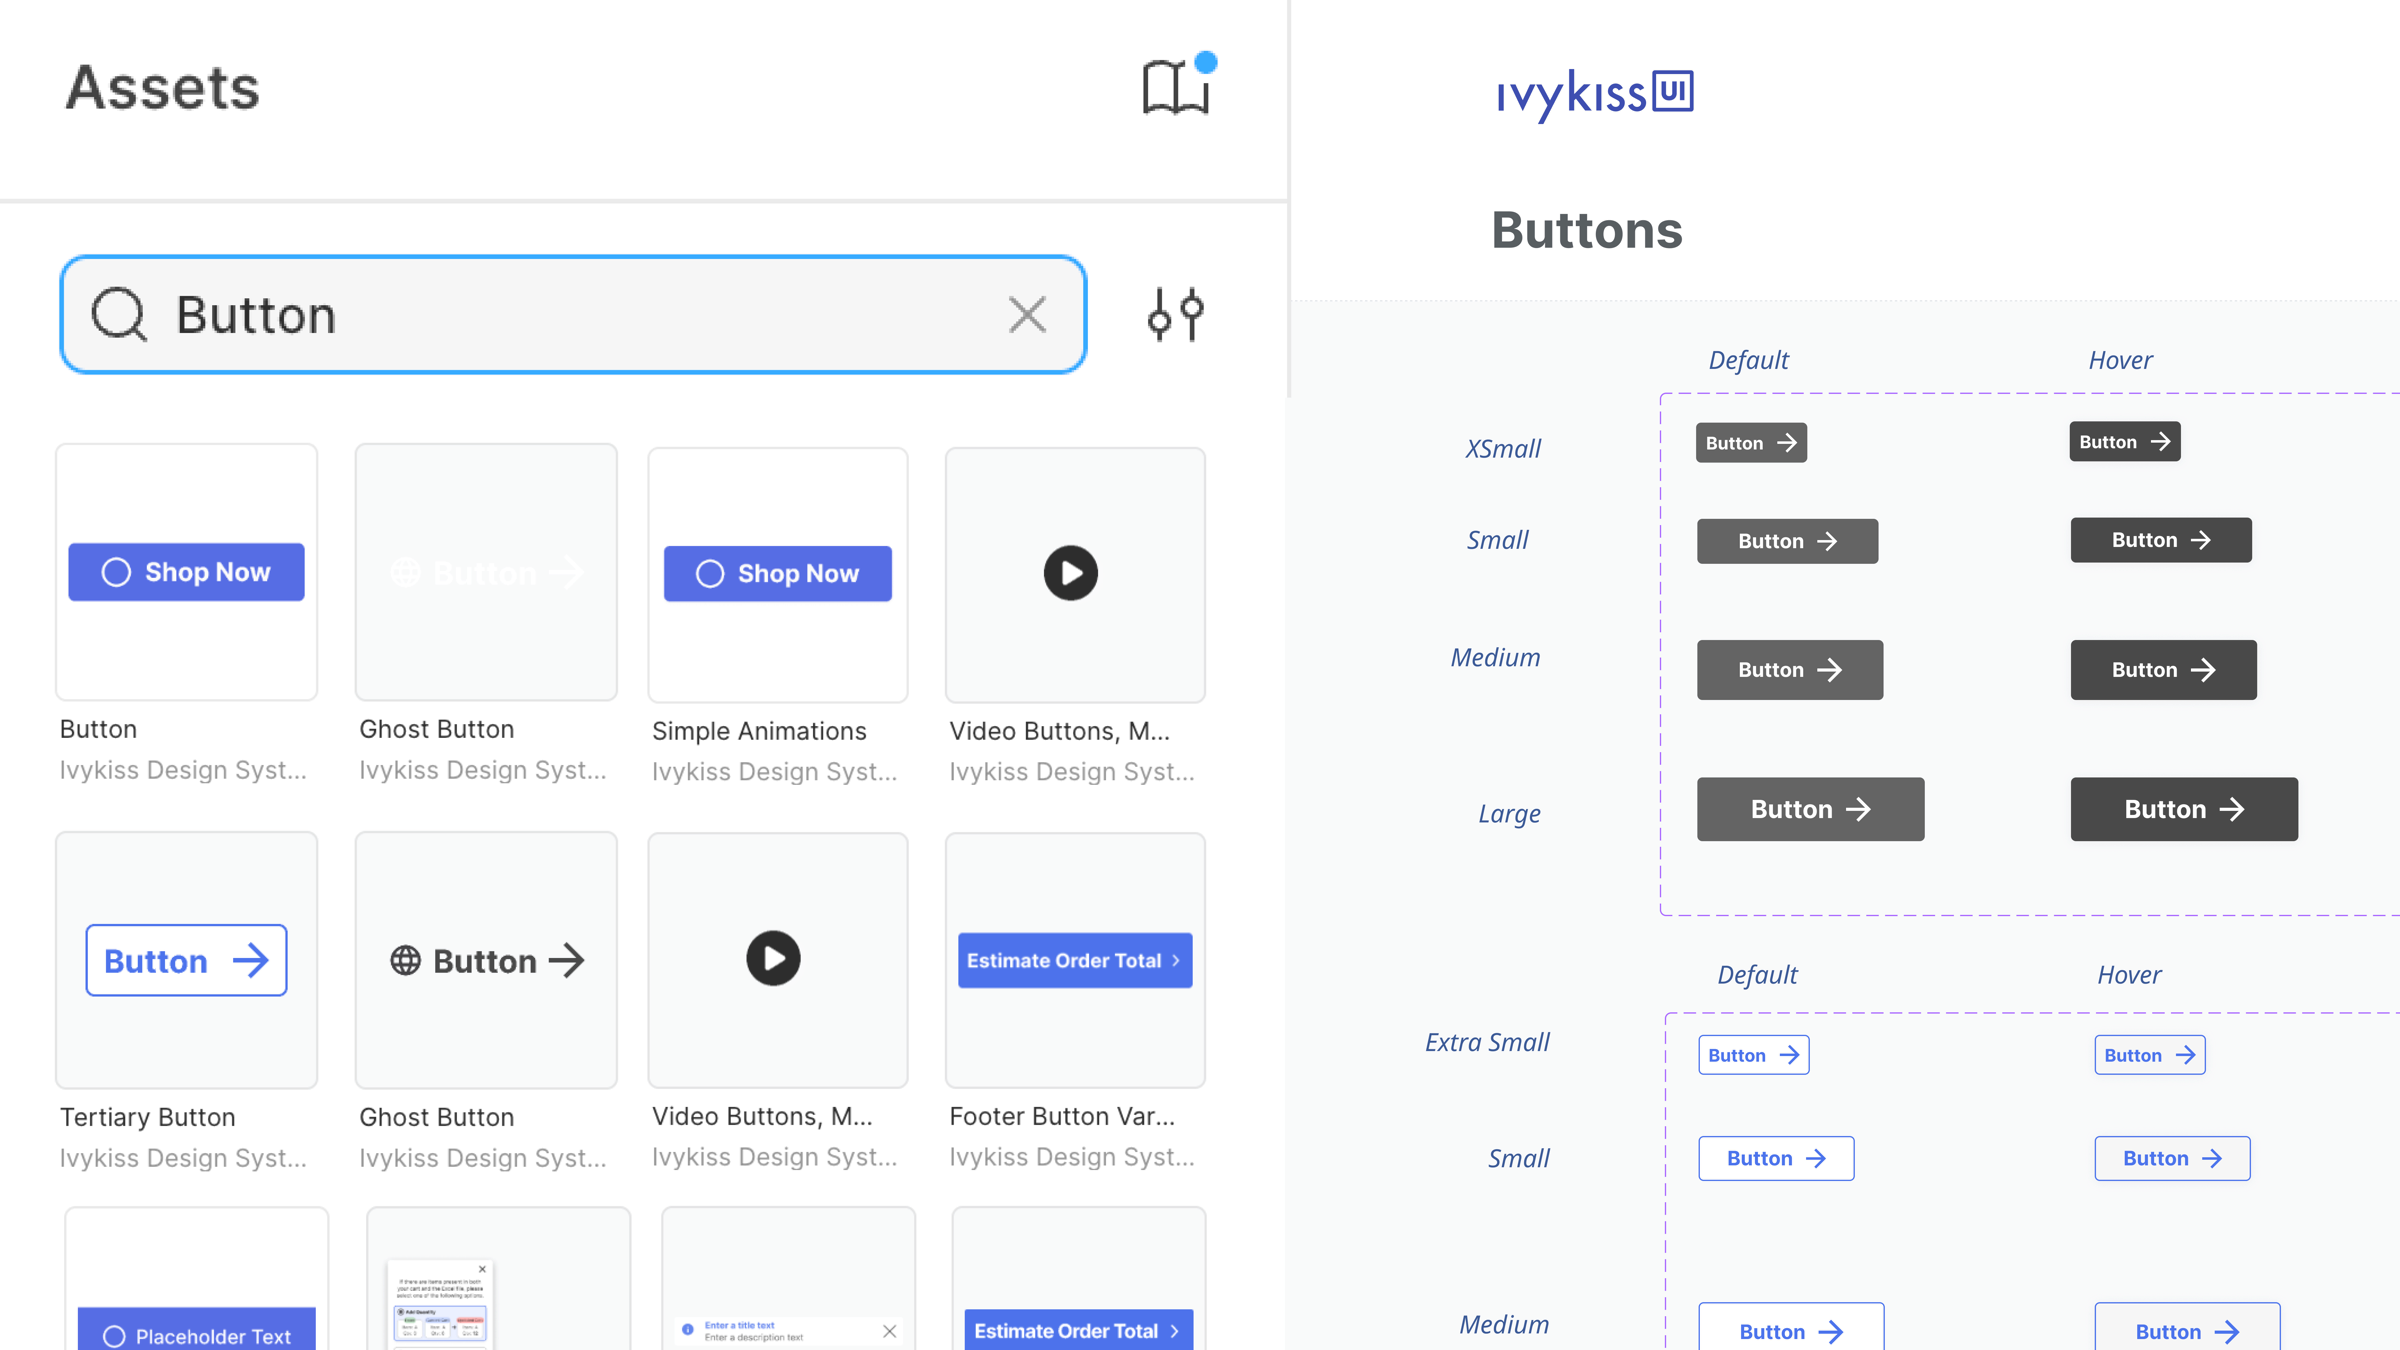
Task: Click the lower Hover column header
Action: (x=2129, y=975)
